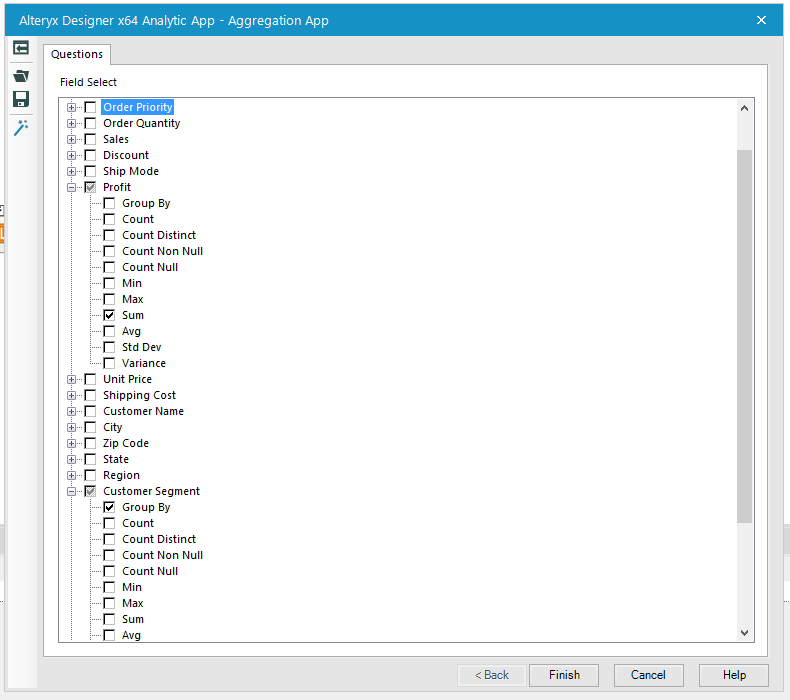The height and width of the screenshot is (700, 790).
Task: Click the scroll down arrow of field list
Action: pos(744,632)
